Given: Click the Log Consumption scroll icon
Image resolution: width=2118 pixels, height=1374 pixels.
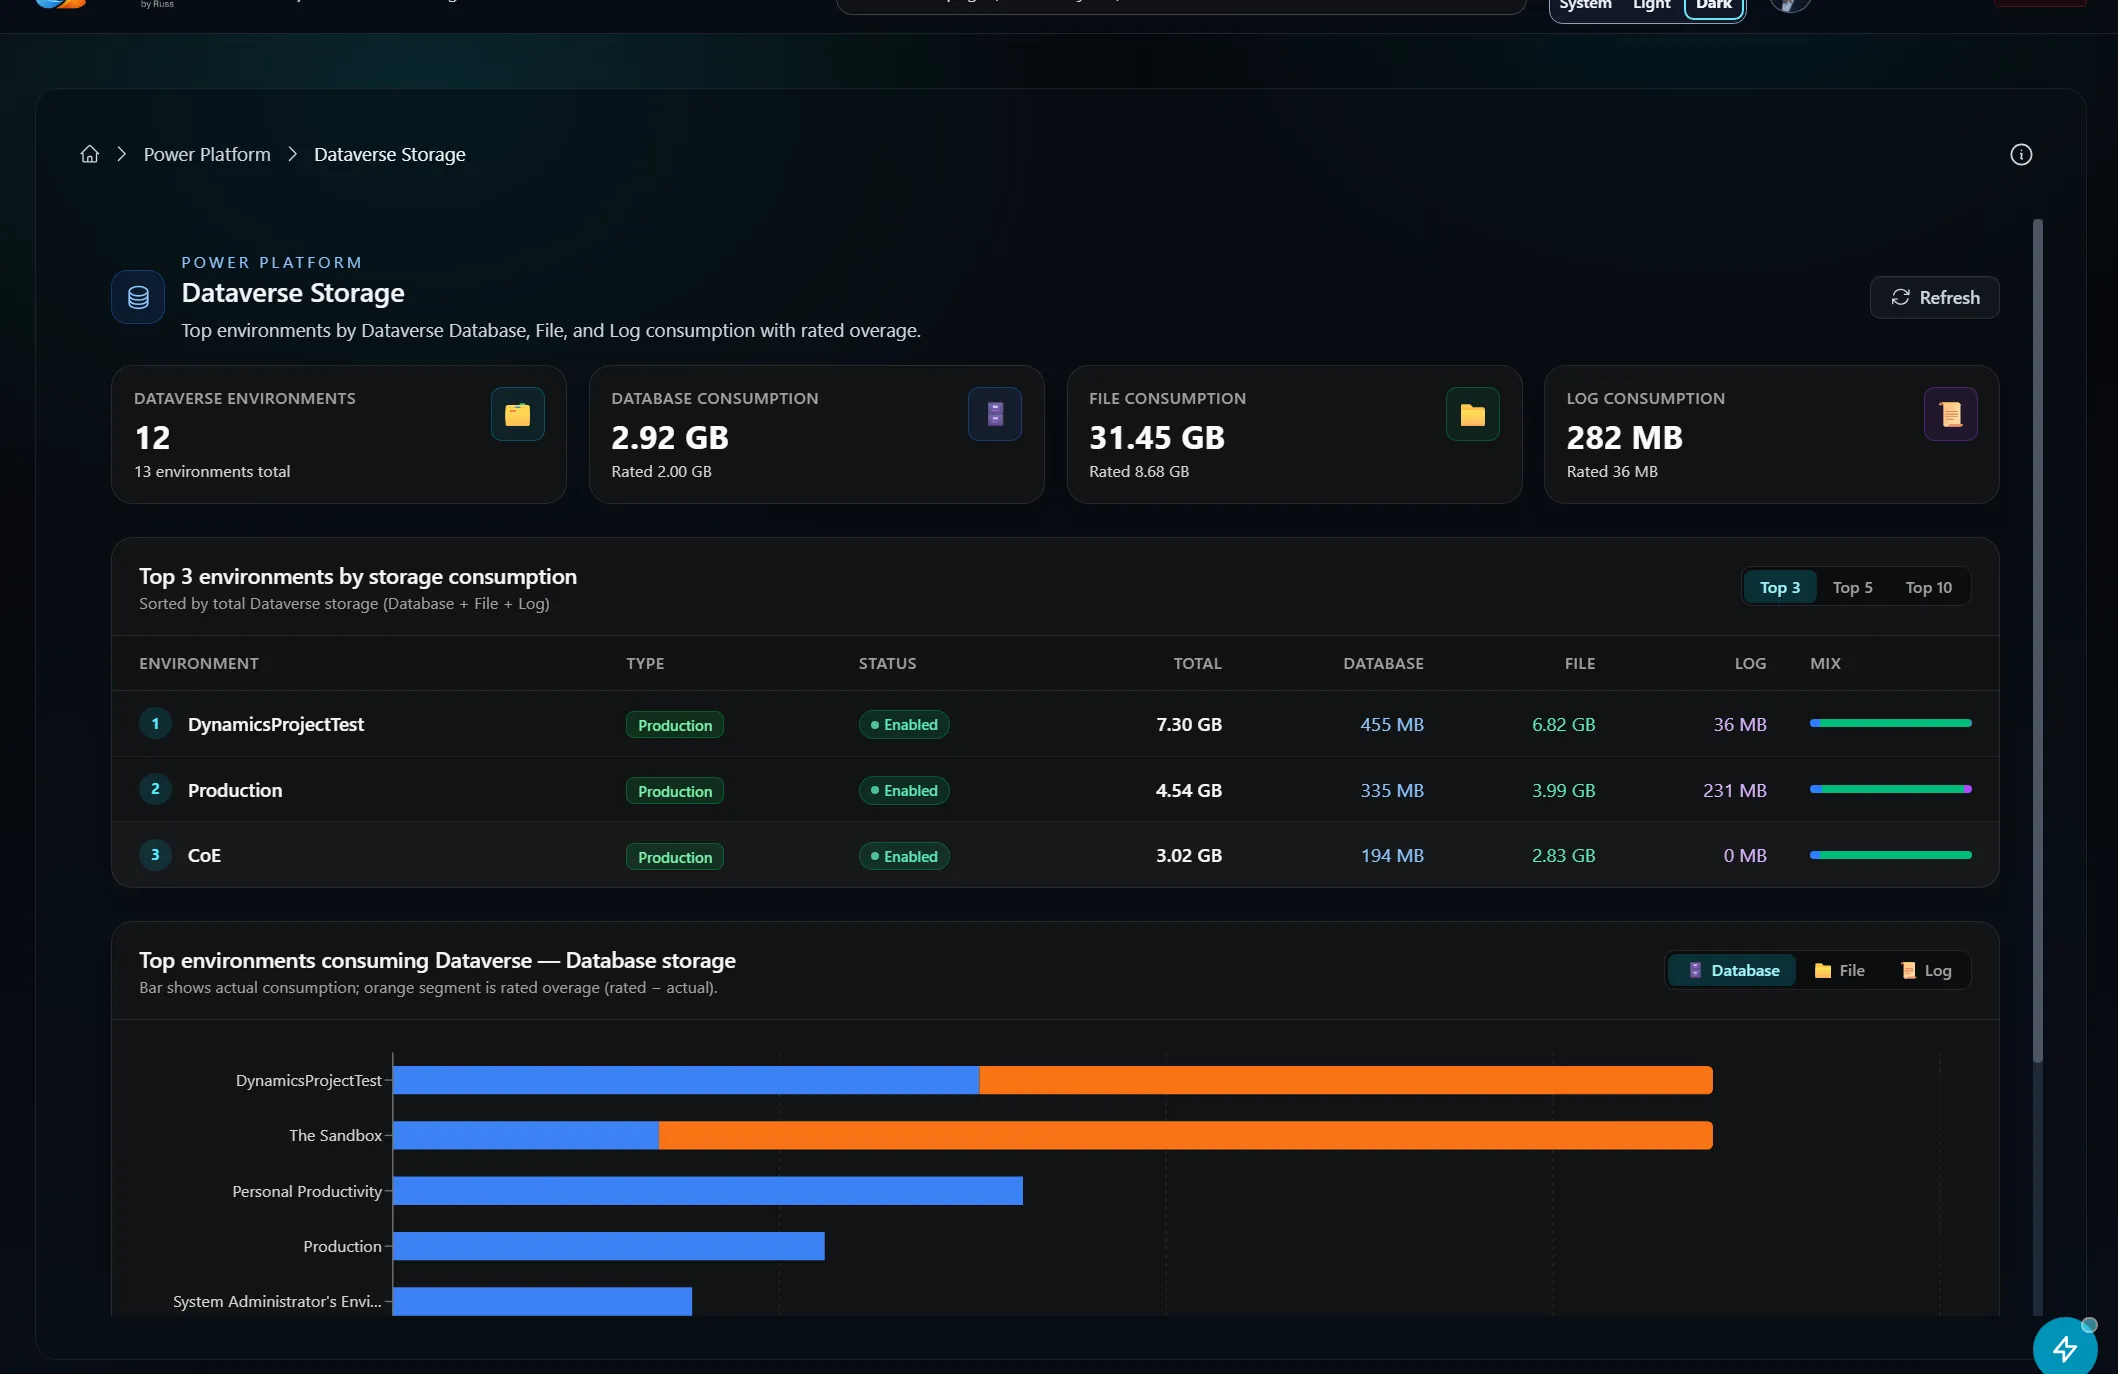Looking at the screenshot, I should pos(1950,414).
